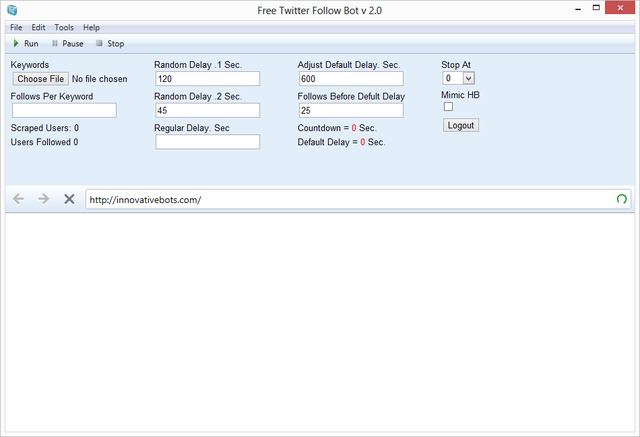The image size is (640, 437).
Task: Pause the bot from the toolbar
Action: click(x=68, y=43)
